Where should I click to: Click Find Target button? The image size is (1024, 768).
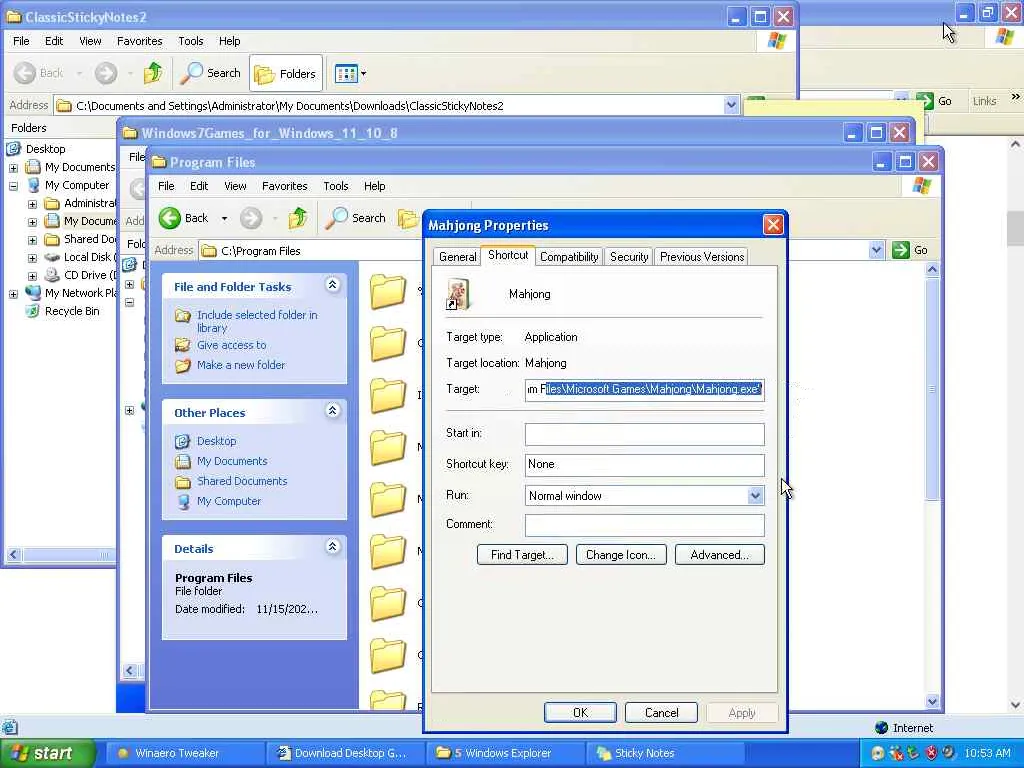pyautogui.click(x=522, y=554)
